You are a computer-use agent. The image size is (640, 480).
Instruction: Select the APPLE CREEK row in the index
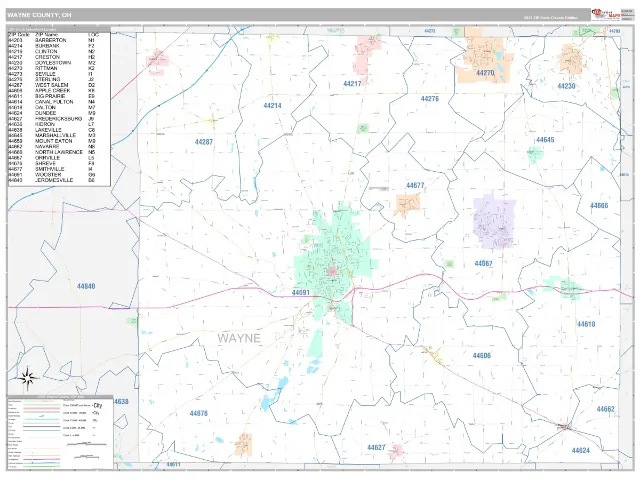(x=52, y=91)
